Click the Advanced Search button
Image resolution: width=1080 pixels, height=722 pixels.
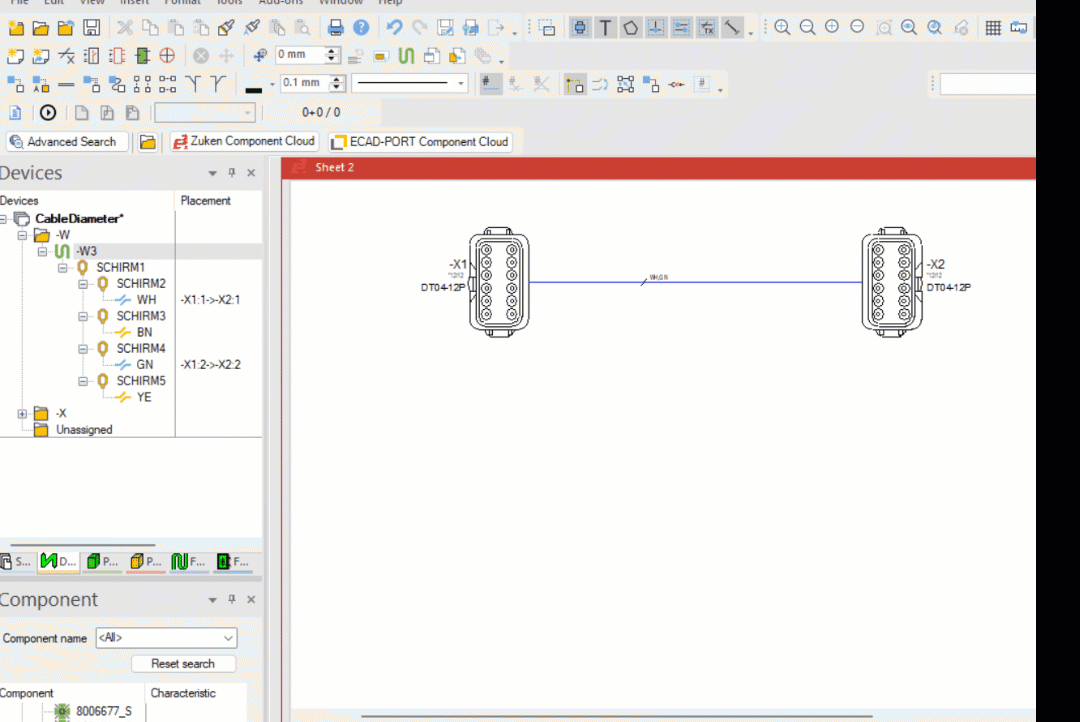click(x=68, y=142)
